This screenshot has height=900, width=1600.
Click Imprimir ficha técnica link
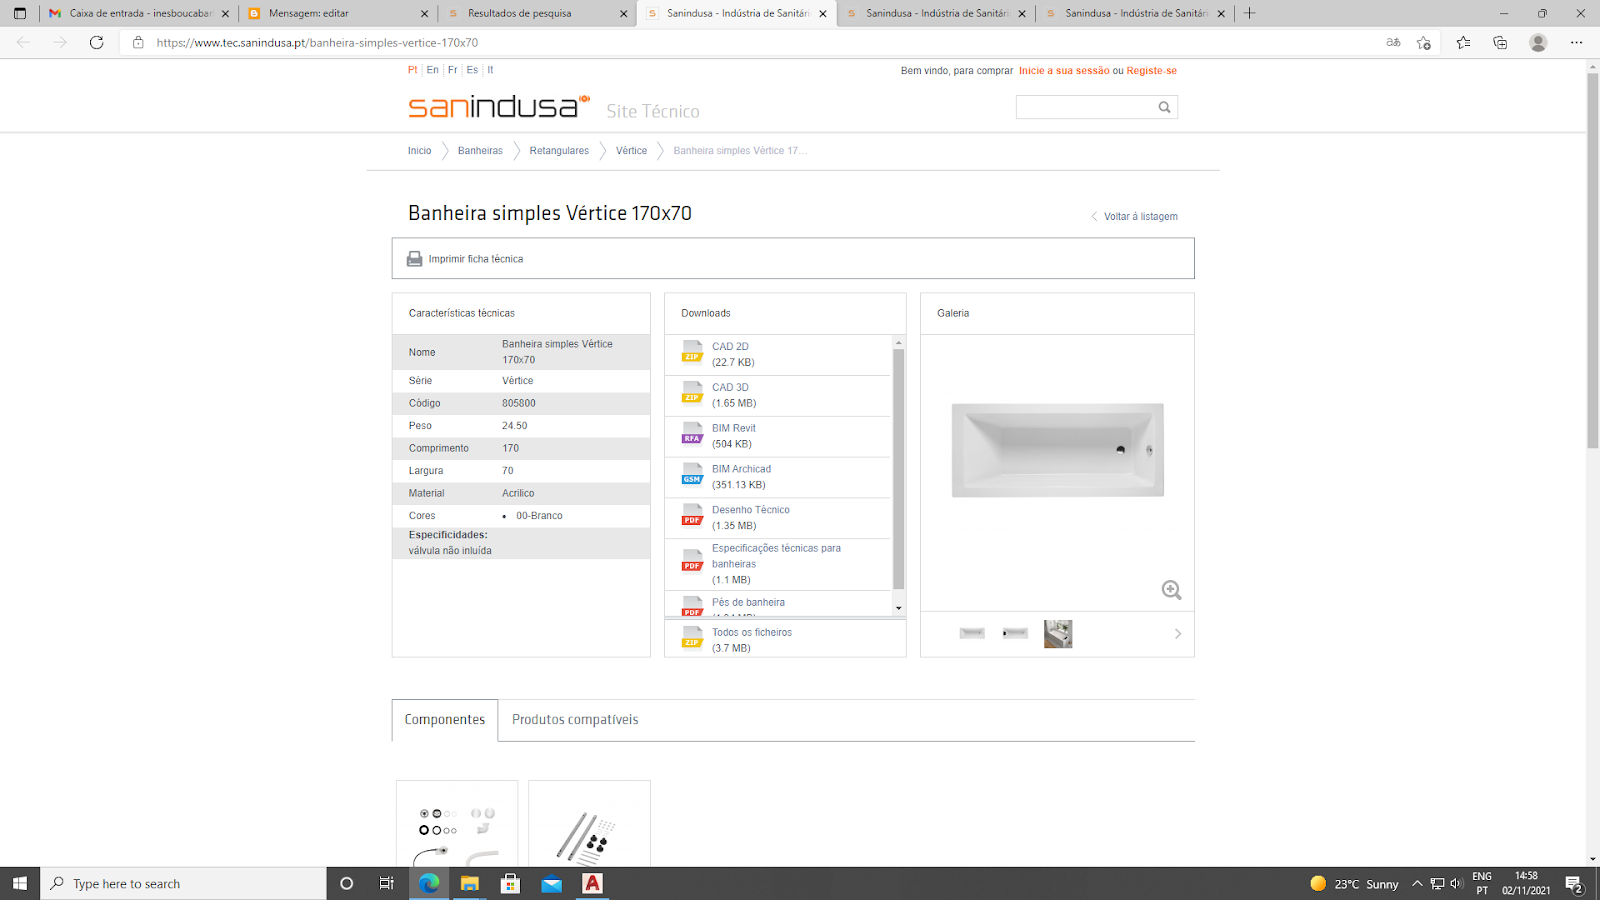476,259
